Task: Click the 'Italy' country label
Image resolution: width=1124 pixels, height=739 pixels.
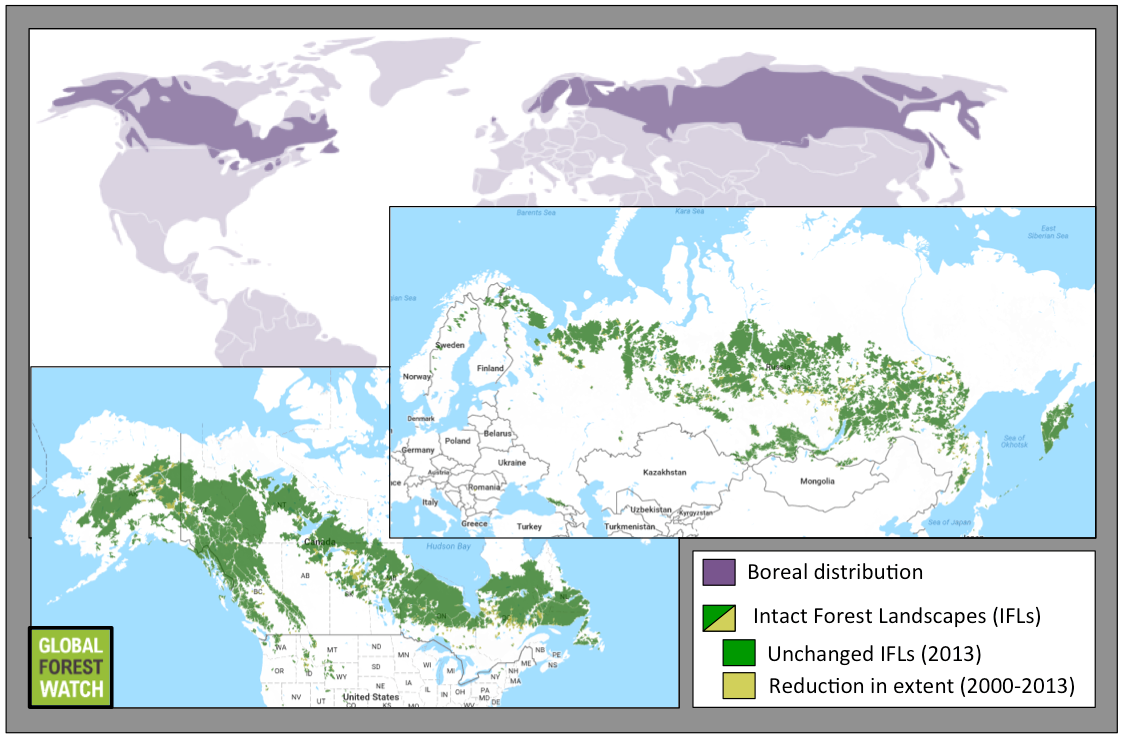Action: pos(430,502)
